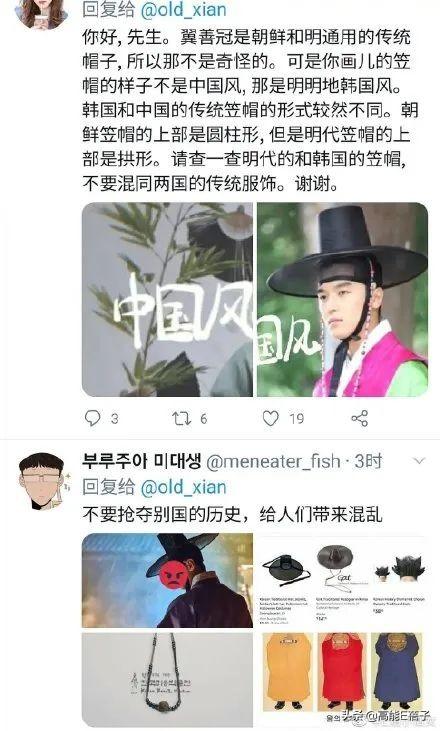
Task: Click the reply speech bubble icon
Action: [x=92, y=418]
